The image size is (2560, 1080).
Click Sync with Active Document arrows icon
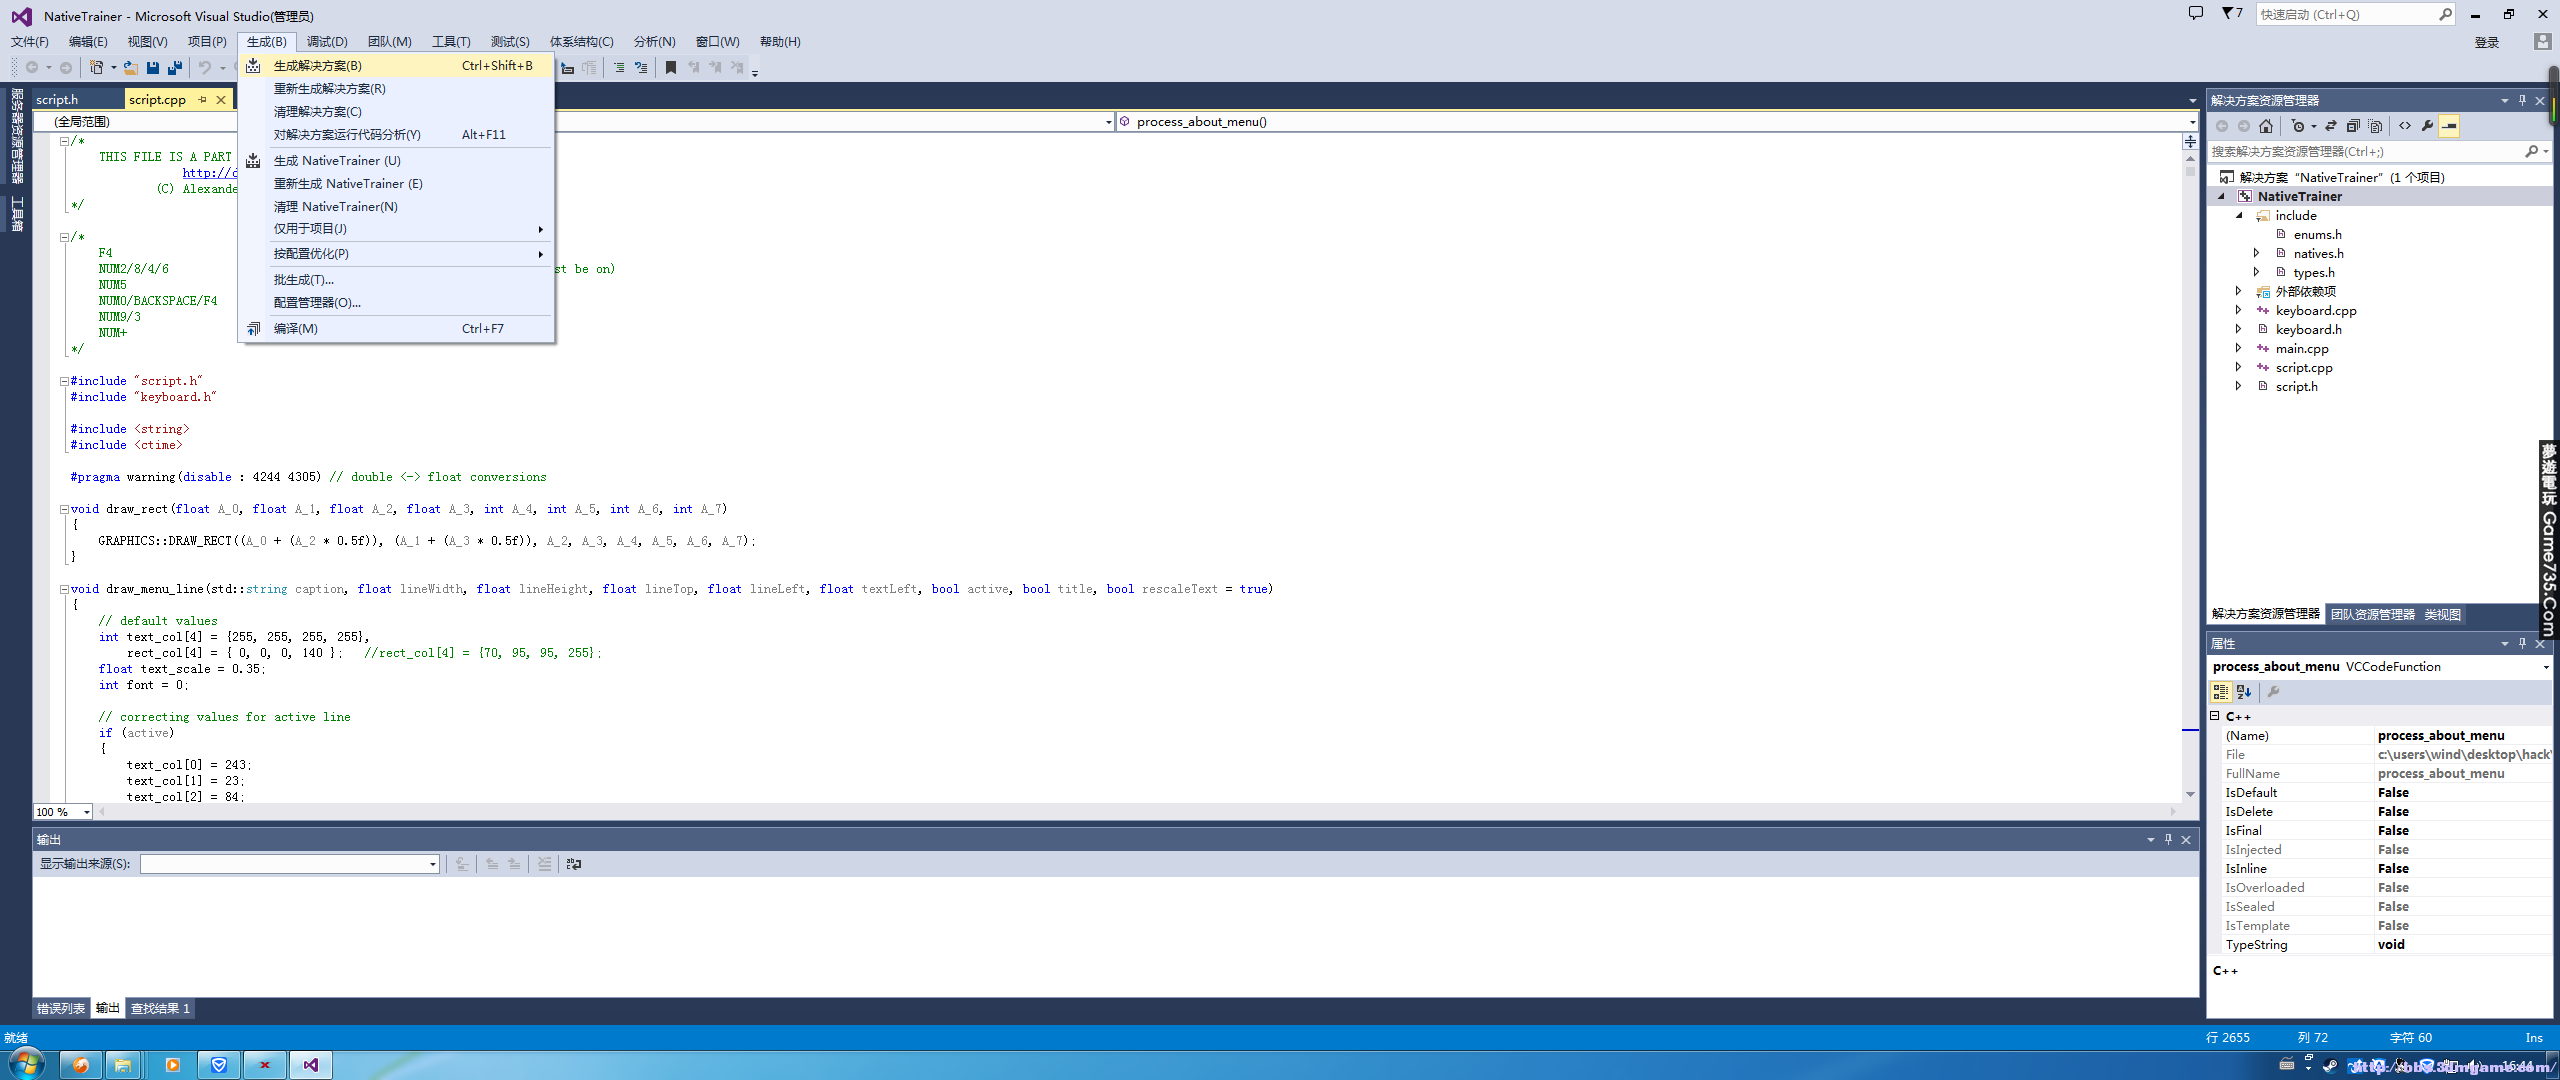pyautogui.click(x=2331, y=126)
